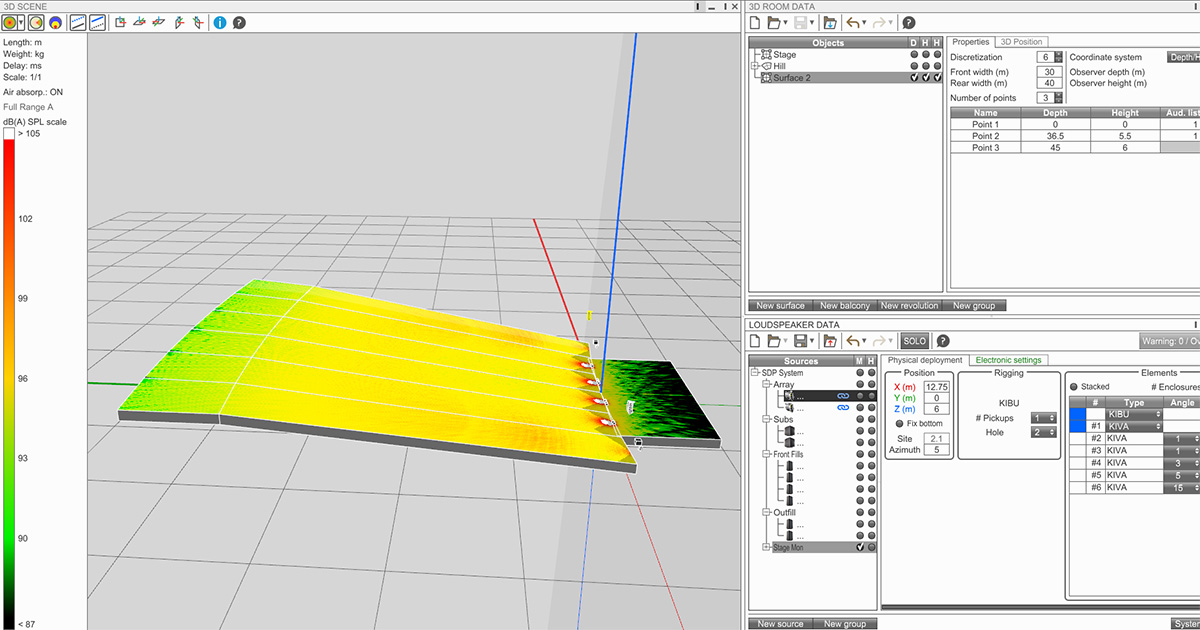Open a room file in 3D Room Data
Image resolution: width=1200 pixels, height=630 pixels.
[775, 22]
